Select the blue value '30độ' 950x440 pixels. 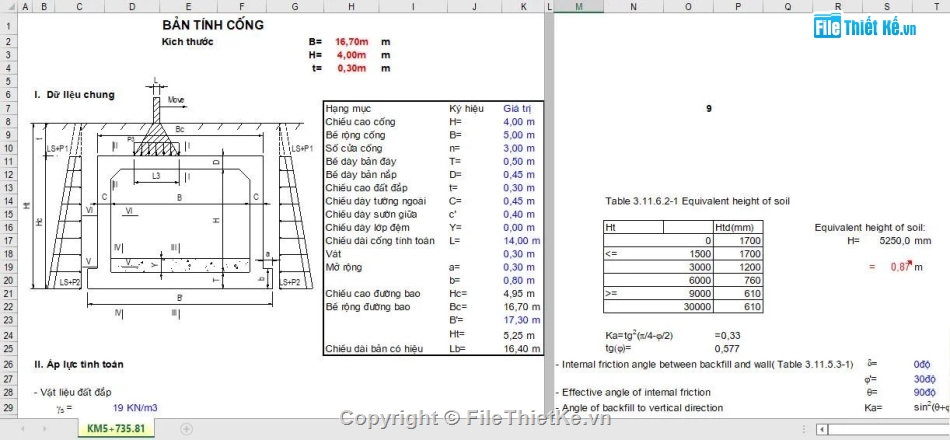point(924,379)
